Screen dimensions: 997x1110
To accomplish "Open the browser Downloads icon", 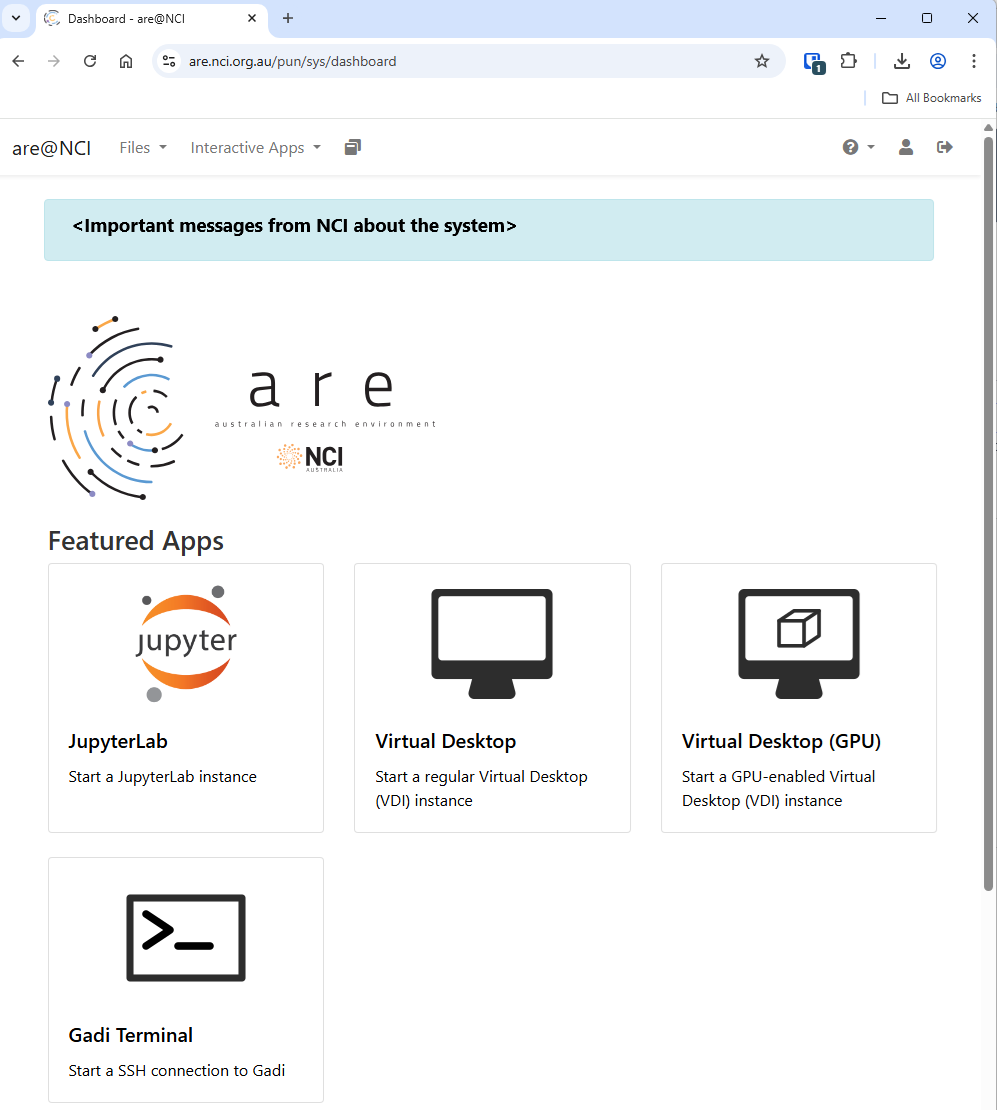I will pyautogui.click(x=901, y=61).
